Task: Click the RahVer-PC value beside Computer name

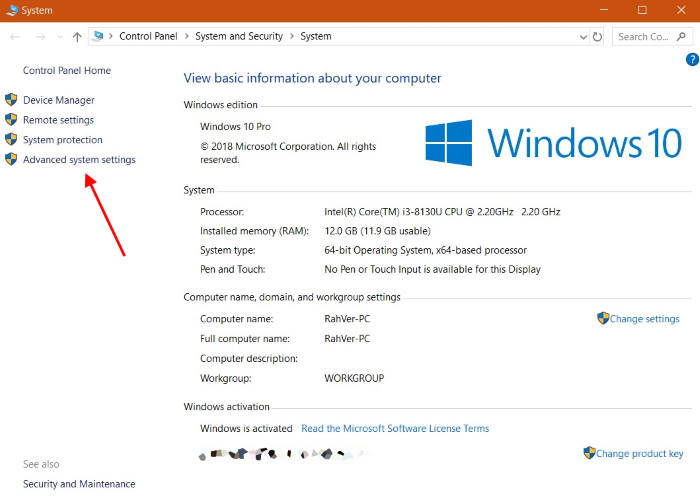Action: [x=347, y=319]
